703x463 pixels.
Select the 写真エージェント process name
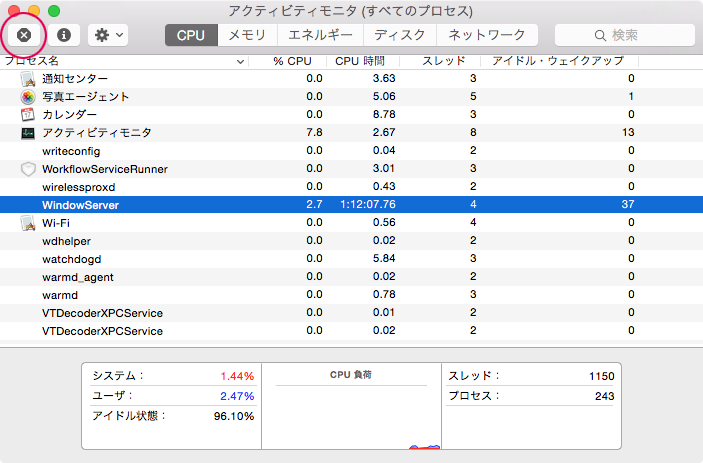[x=86, y=97]
